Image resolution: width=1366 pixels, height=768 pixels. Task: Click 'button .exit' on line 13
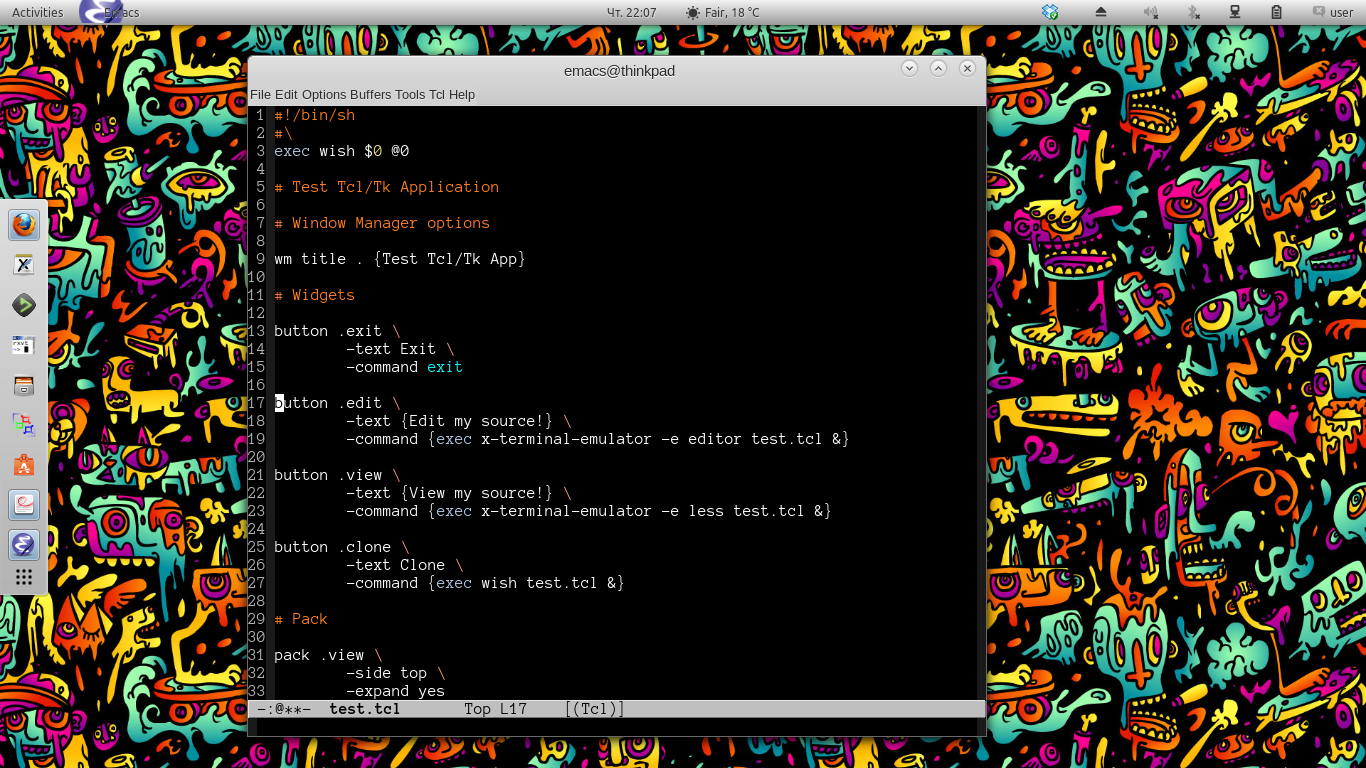click(x=328, y=331)
